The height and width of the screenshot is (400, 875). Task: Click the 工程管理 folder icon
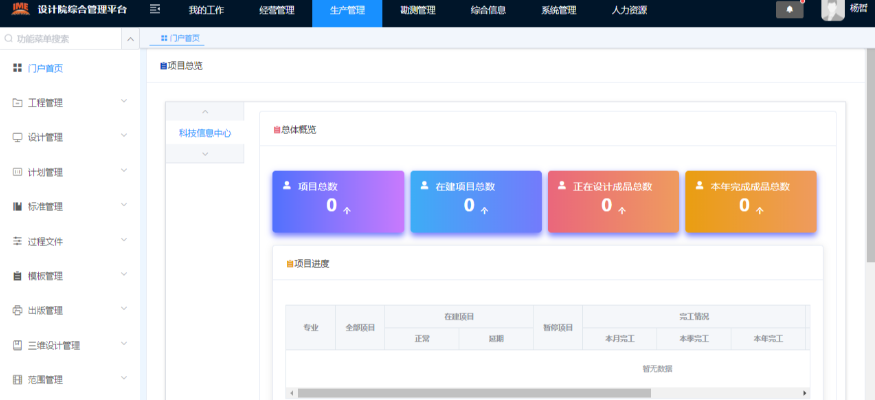point(17,103)
